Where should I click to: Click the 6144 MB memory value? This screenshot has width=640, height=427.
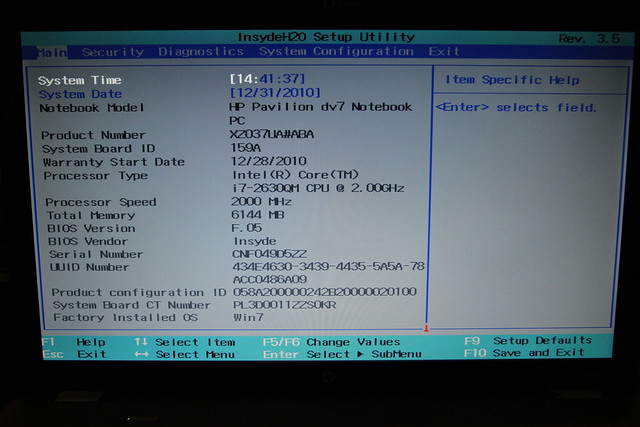click(x=258, y=214)
